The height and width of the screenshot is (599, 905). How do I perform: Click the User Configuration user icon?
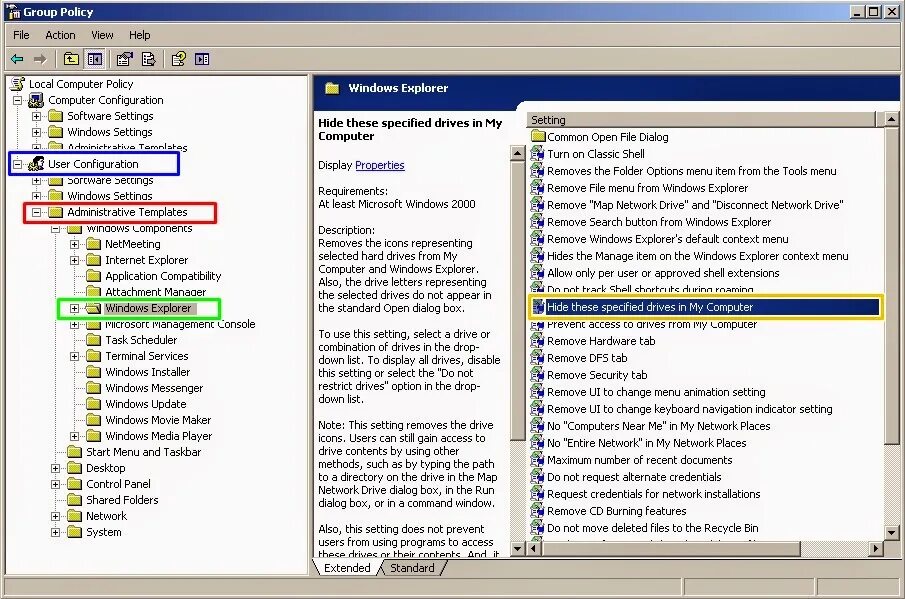36,164
